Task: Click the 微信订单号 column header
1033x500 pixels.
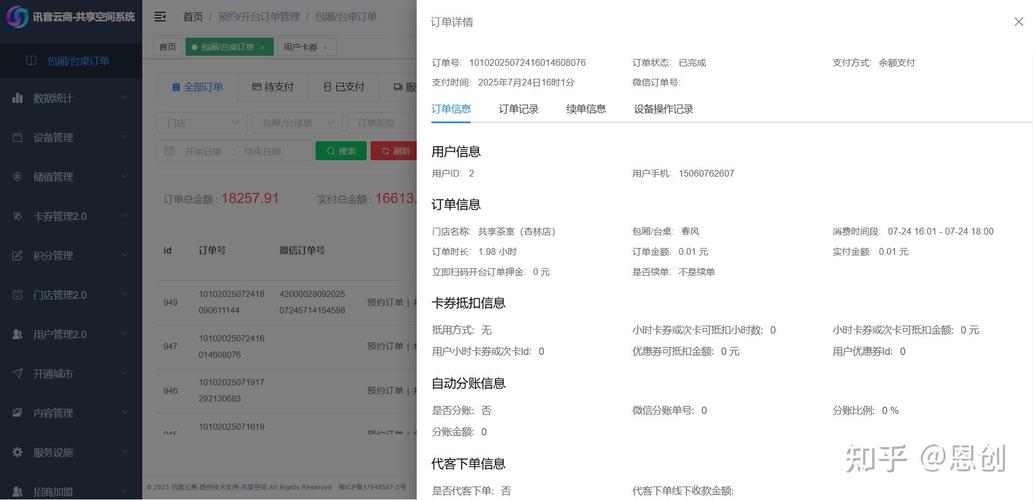Action: coord(302,250)
